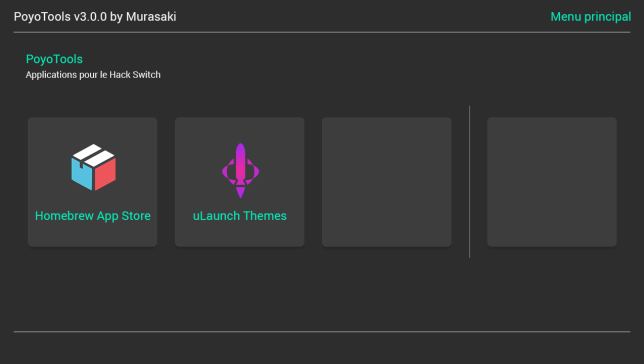Tap the white lid of the package icon
The image size is (644, 364).
coord(94,155)
